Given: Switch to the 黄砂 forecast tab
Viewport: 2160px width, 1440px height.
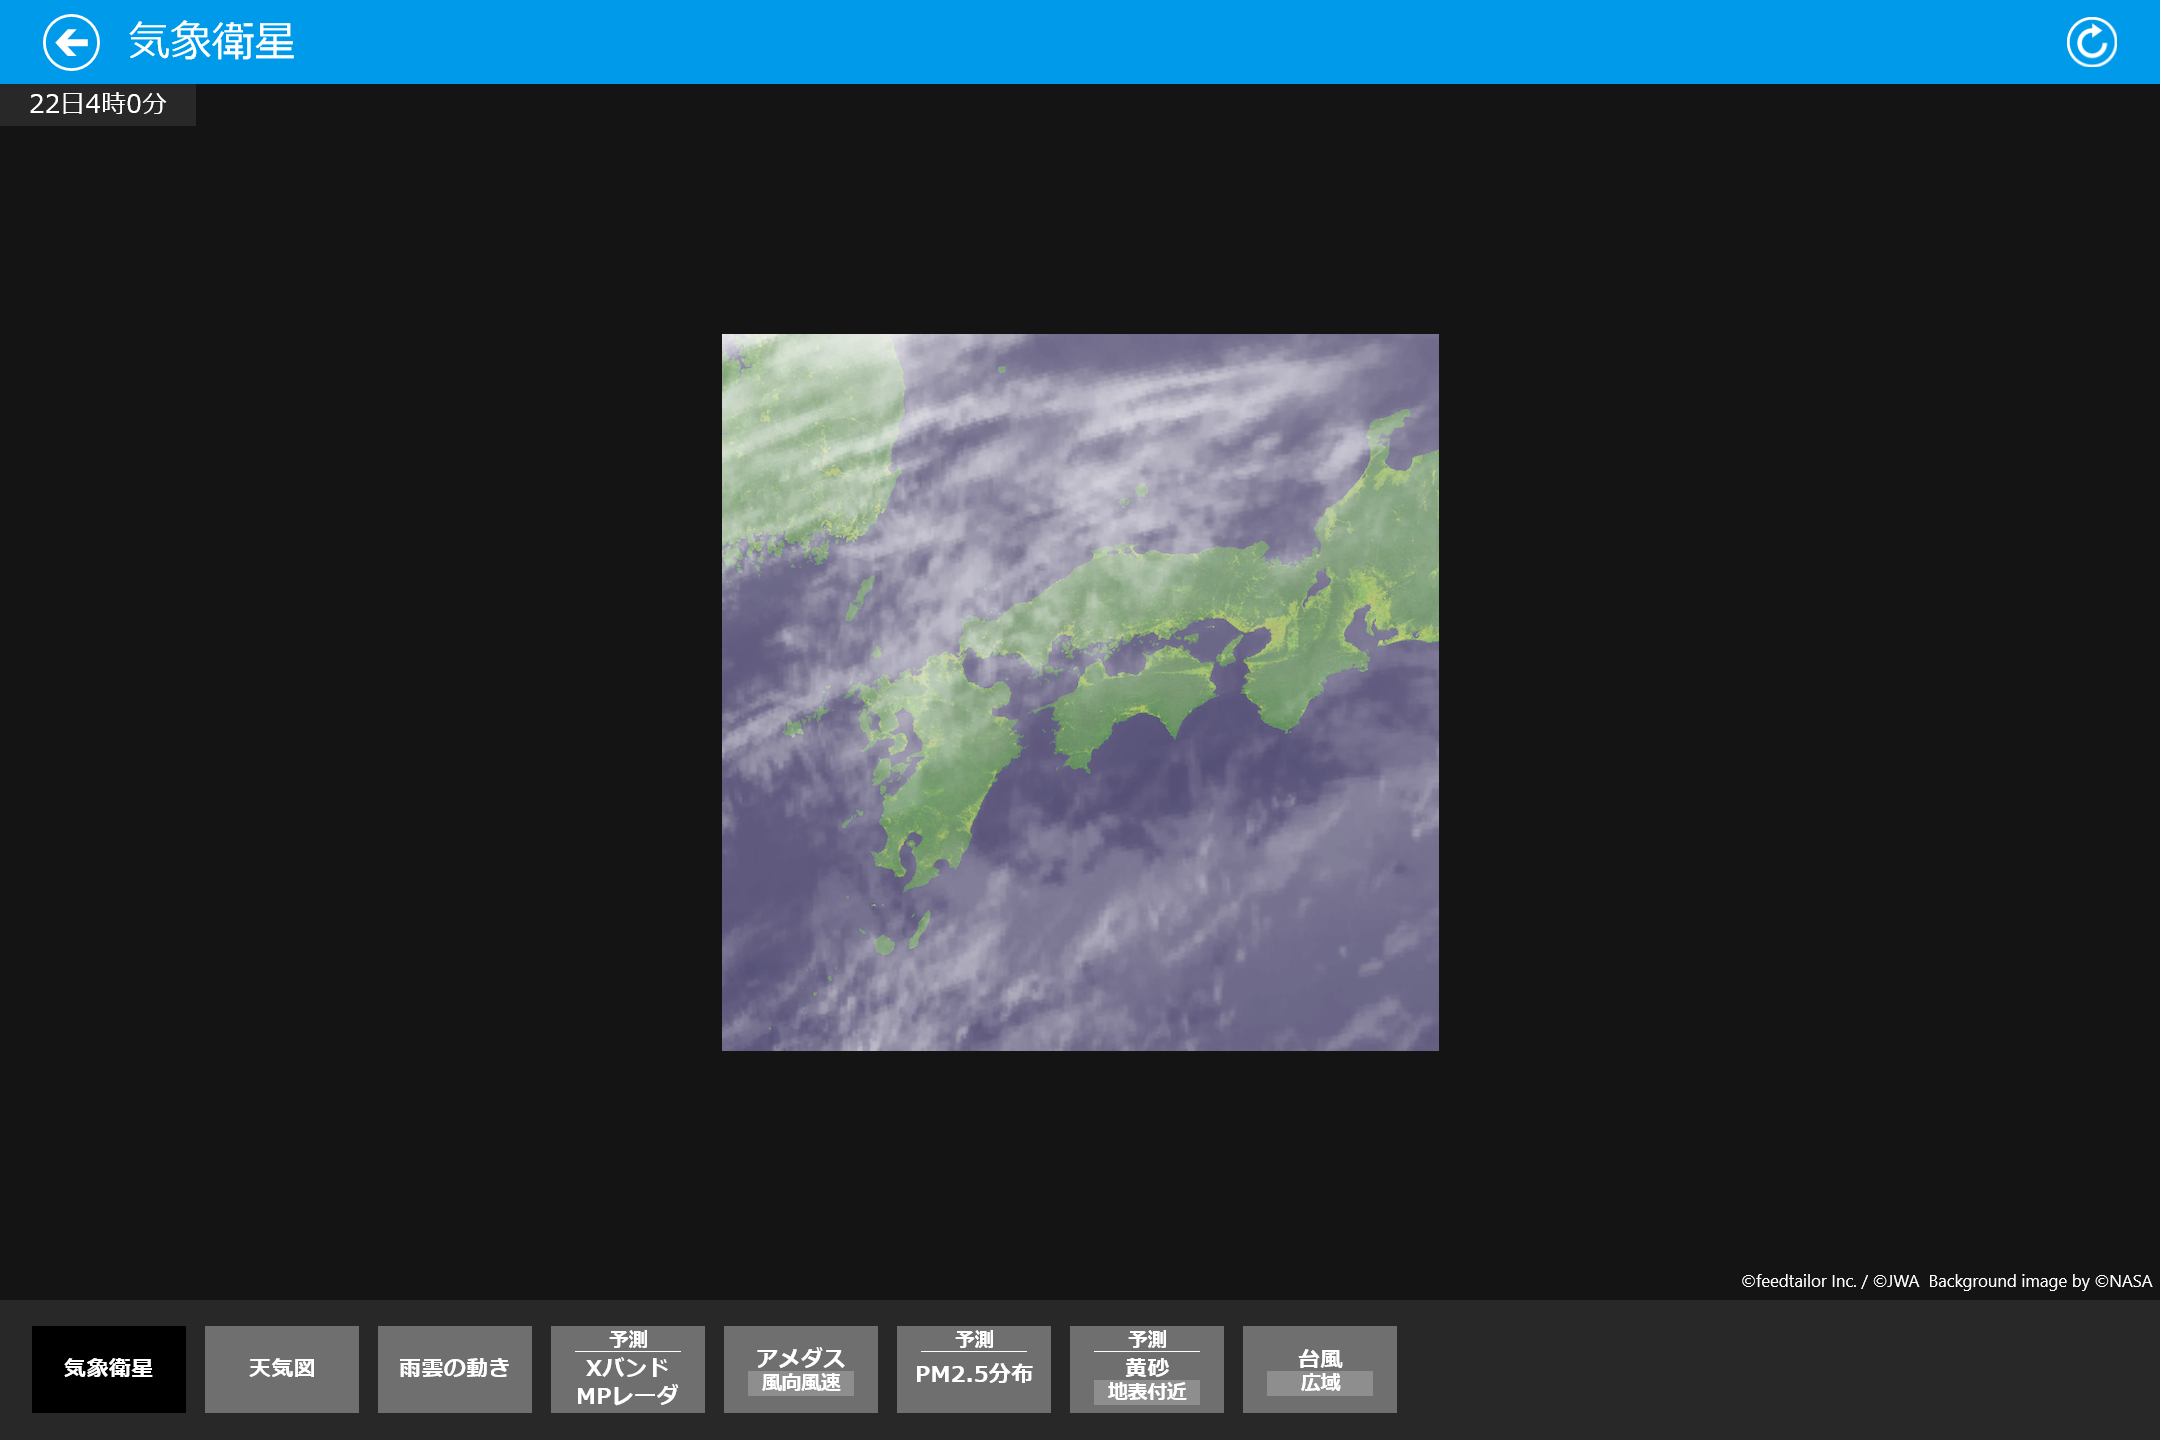Looking at the screenshot, I should click(1147, 1366).
